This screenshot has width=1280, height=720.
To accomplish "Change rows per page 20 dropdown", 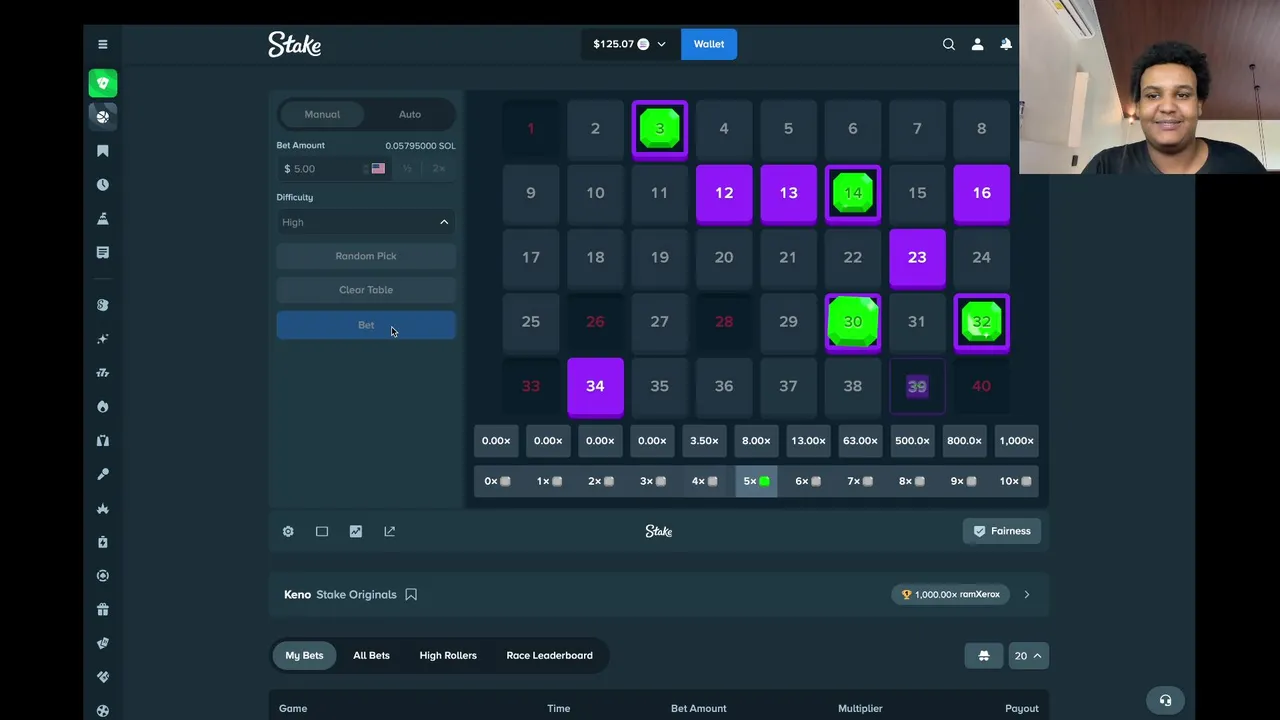I will tap(1027, 656).
